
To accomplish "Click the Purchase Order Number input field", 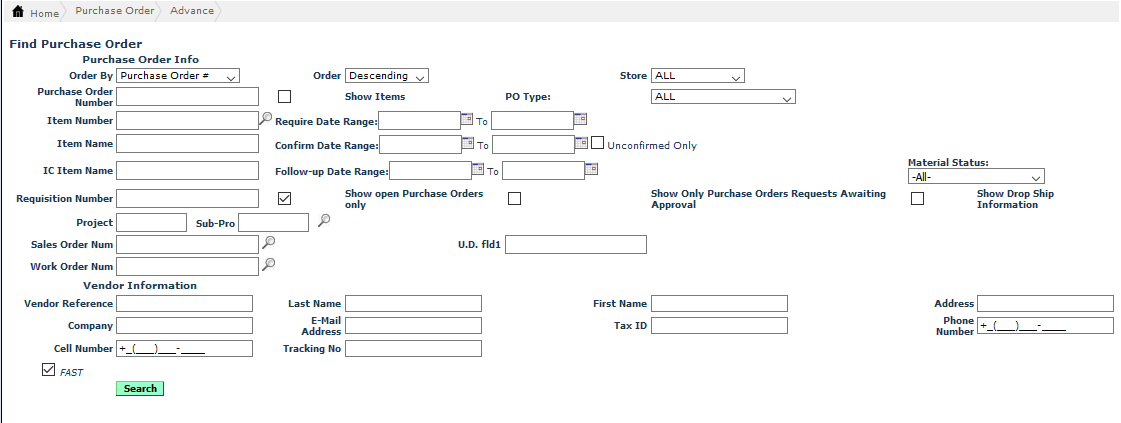I will (188, 97).
